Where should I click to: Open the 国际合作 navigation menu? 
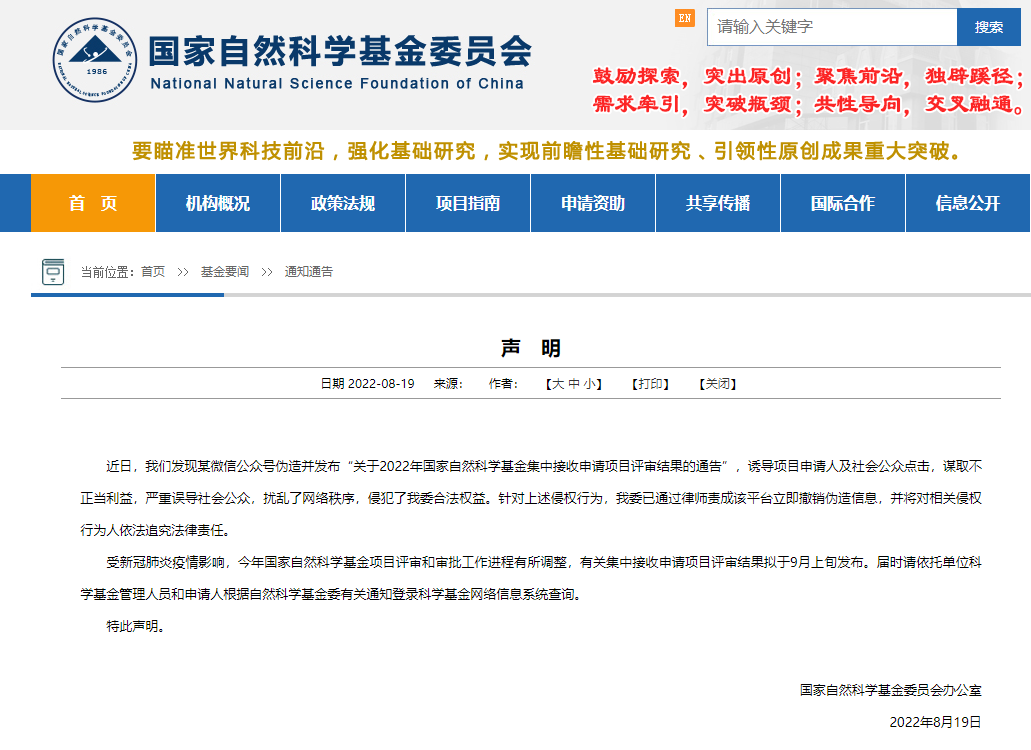coord(843,203)
